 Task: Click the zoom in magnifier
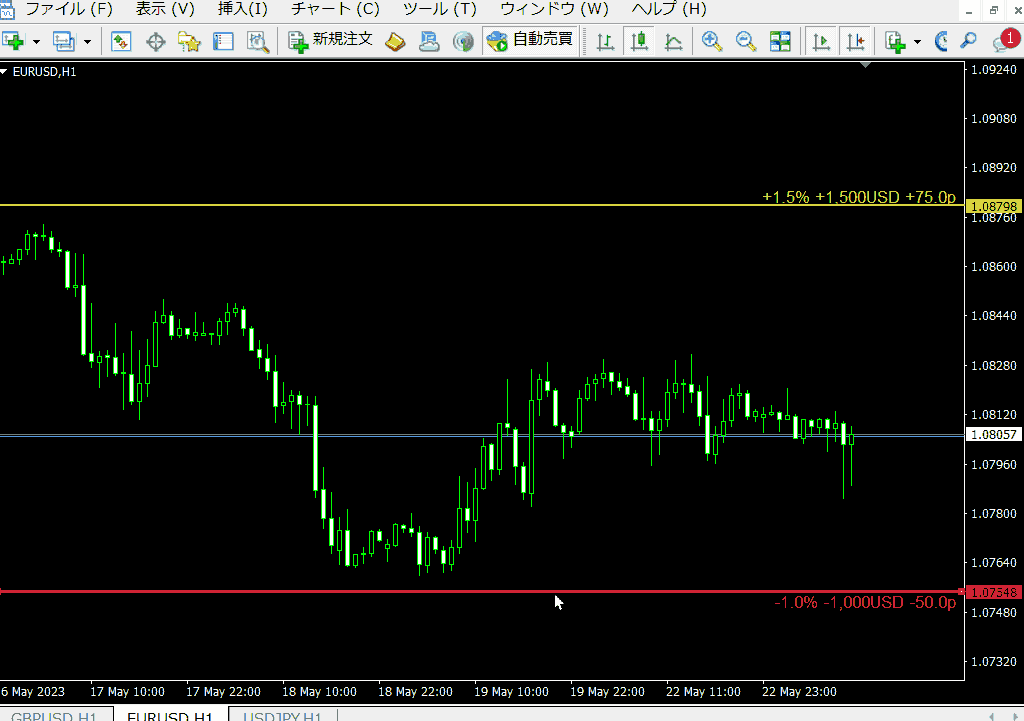pos(711,41)
